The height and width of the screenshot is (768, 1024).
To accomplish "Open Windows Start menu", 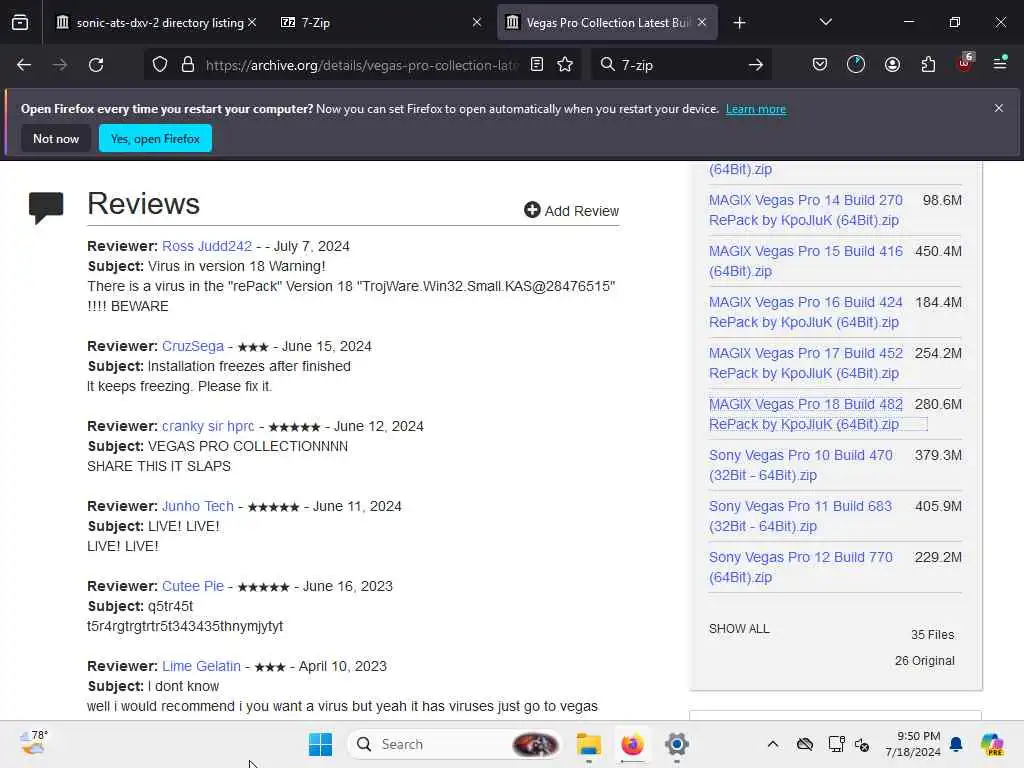I will pos(320,744).
